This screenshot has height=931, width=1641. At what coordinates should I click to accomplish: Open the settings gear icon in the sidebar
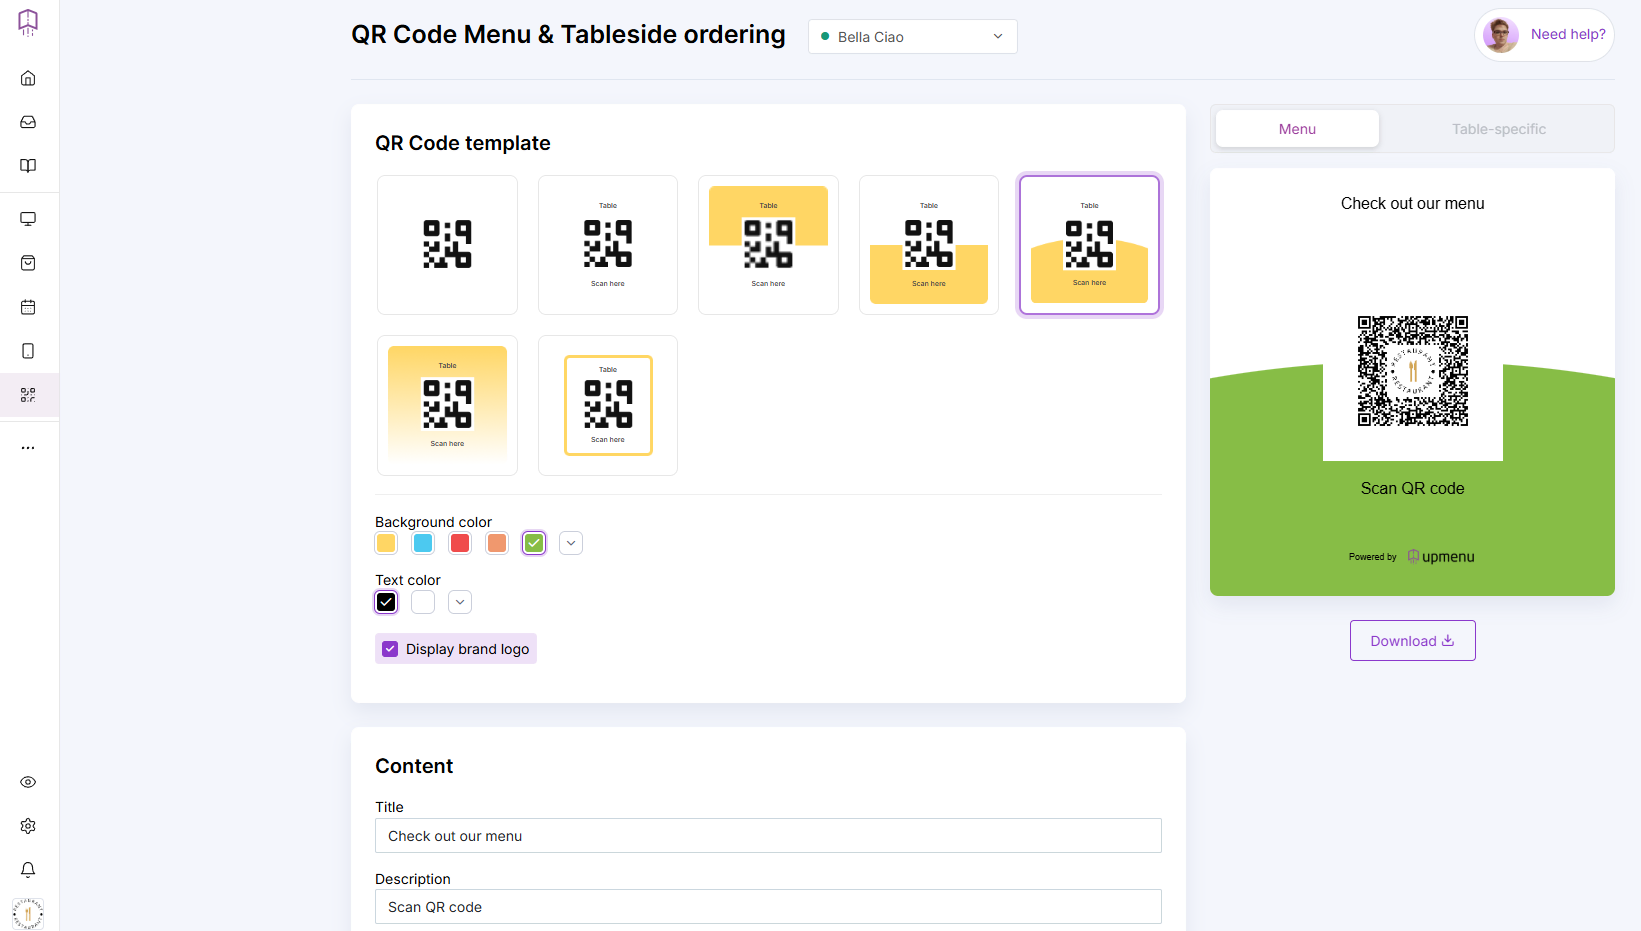click(28, 826)
